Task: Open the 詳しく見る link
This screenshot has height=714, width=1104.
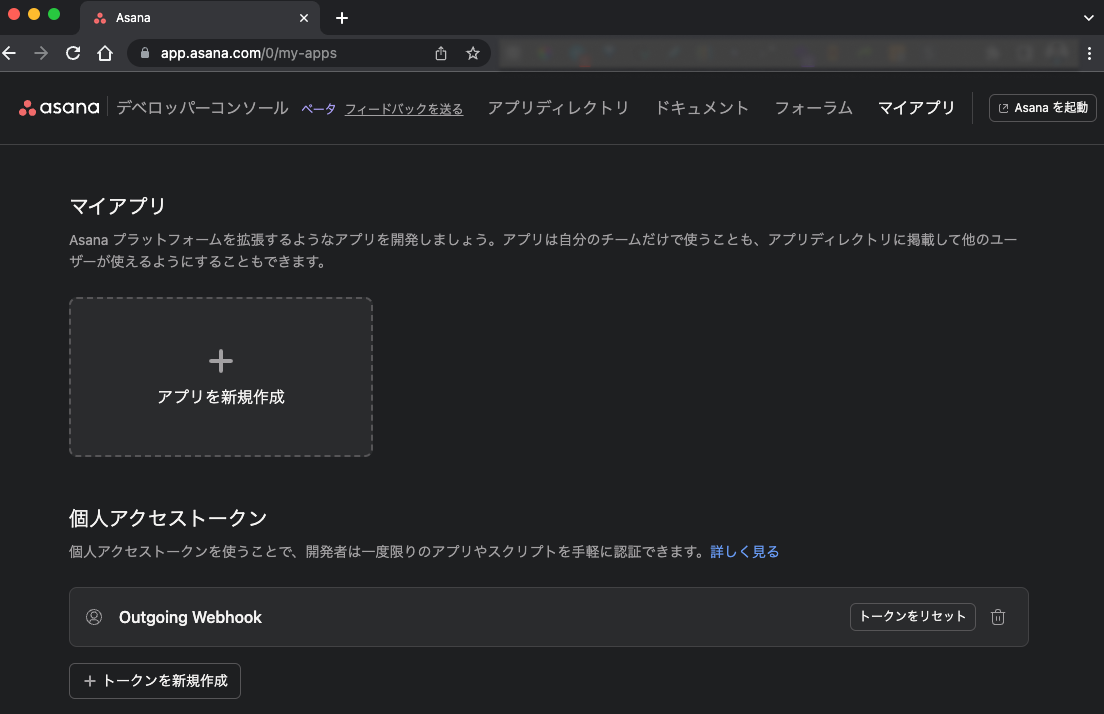Action: [745, 551]
